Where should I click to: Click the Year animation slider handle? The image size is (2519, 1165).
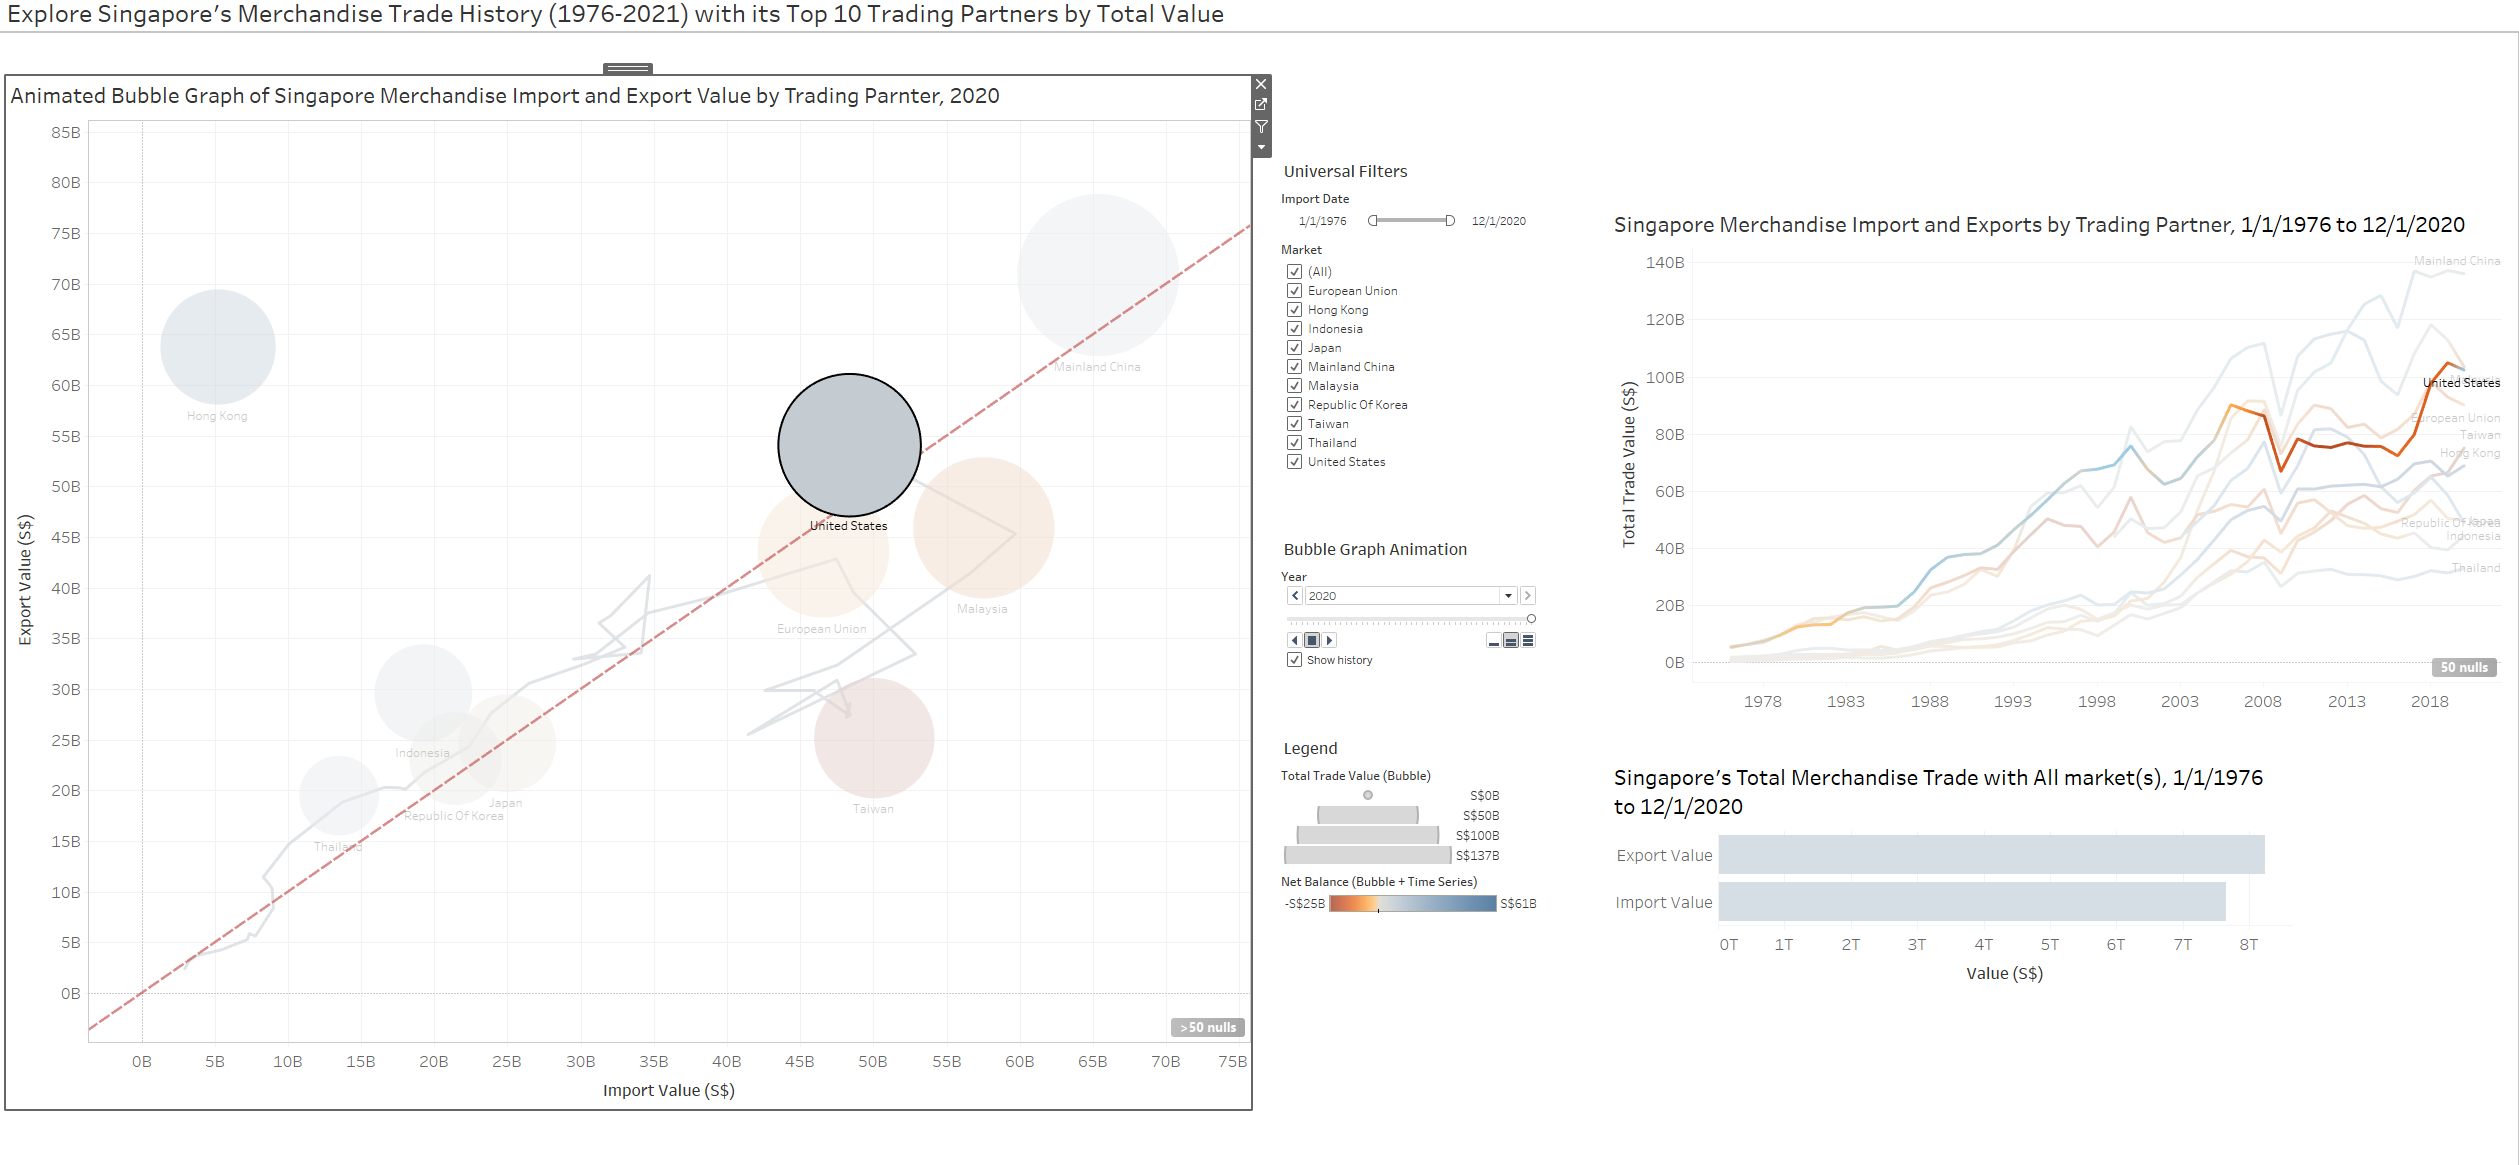[1531, 619]
